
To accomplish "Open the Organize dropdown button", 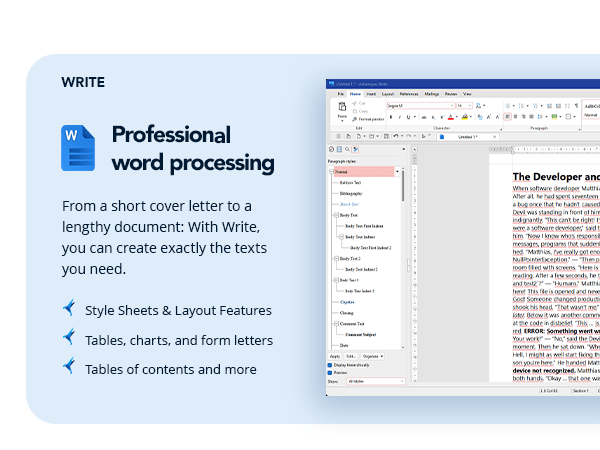I will 373,357.
